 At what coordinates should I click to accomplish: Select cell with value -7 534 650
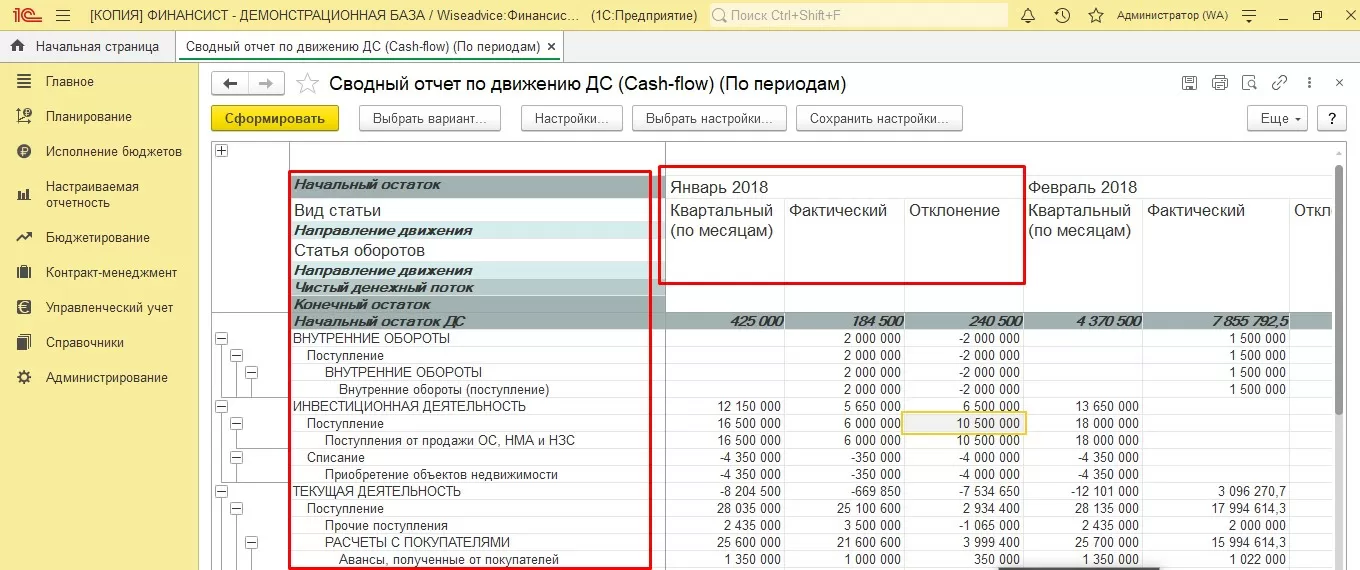tap(964, 491)
